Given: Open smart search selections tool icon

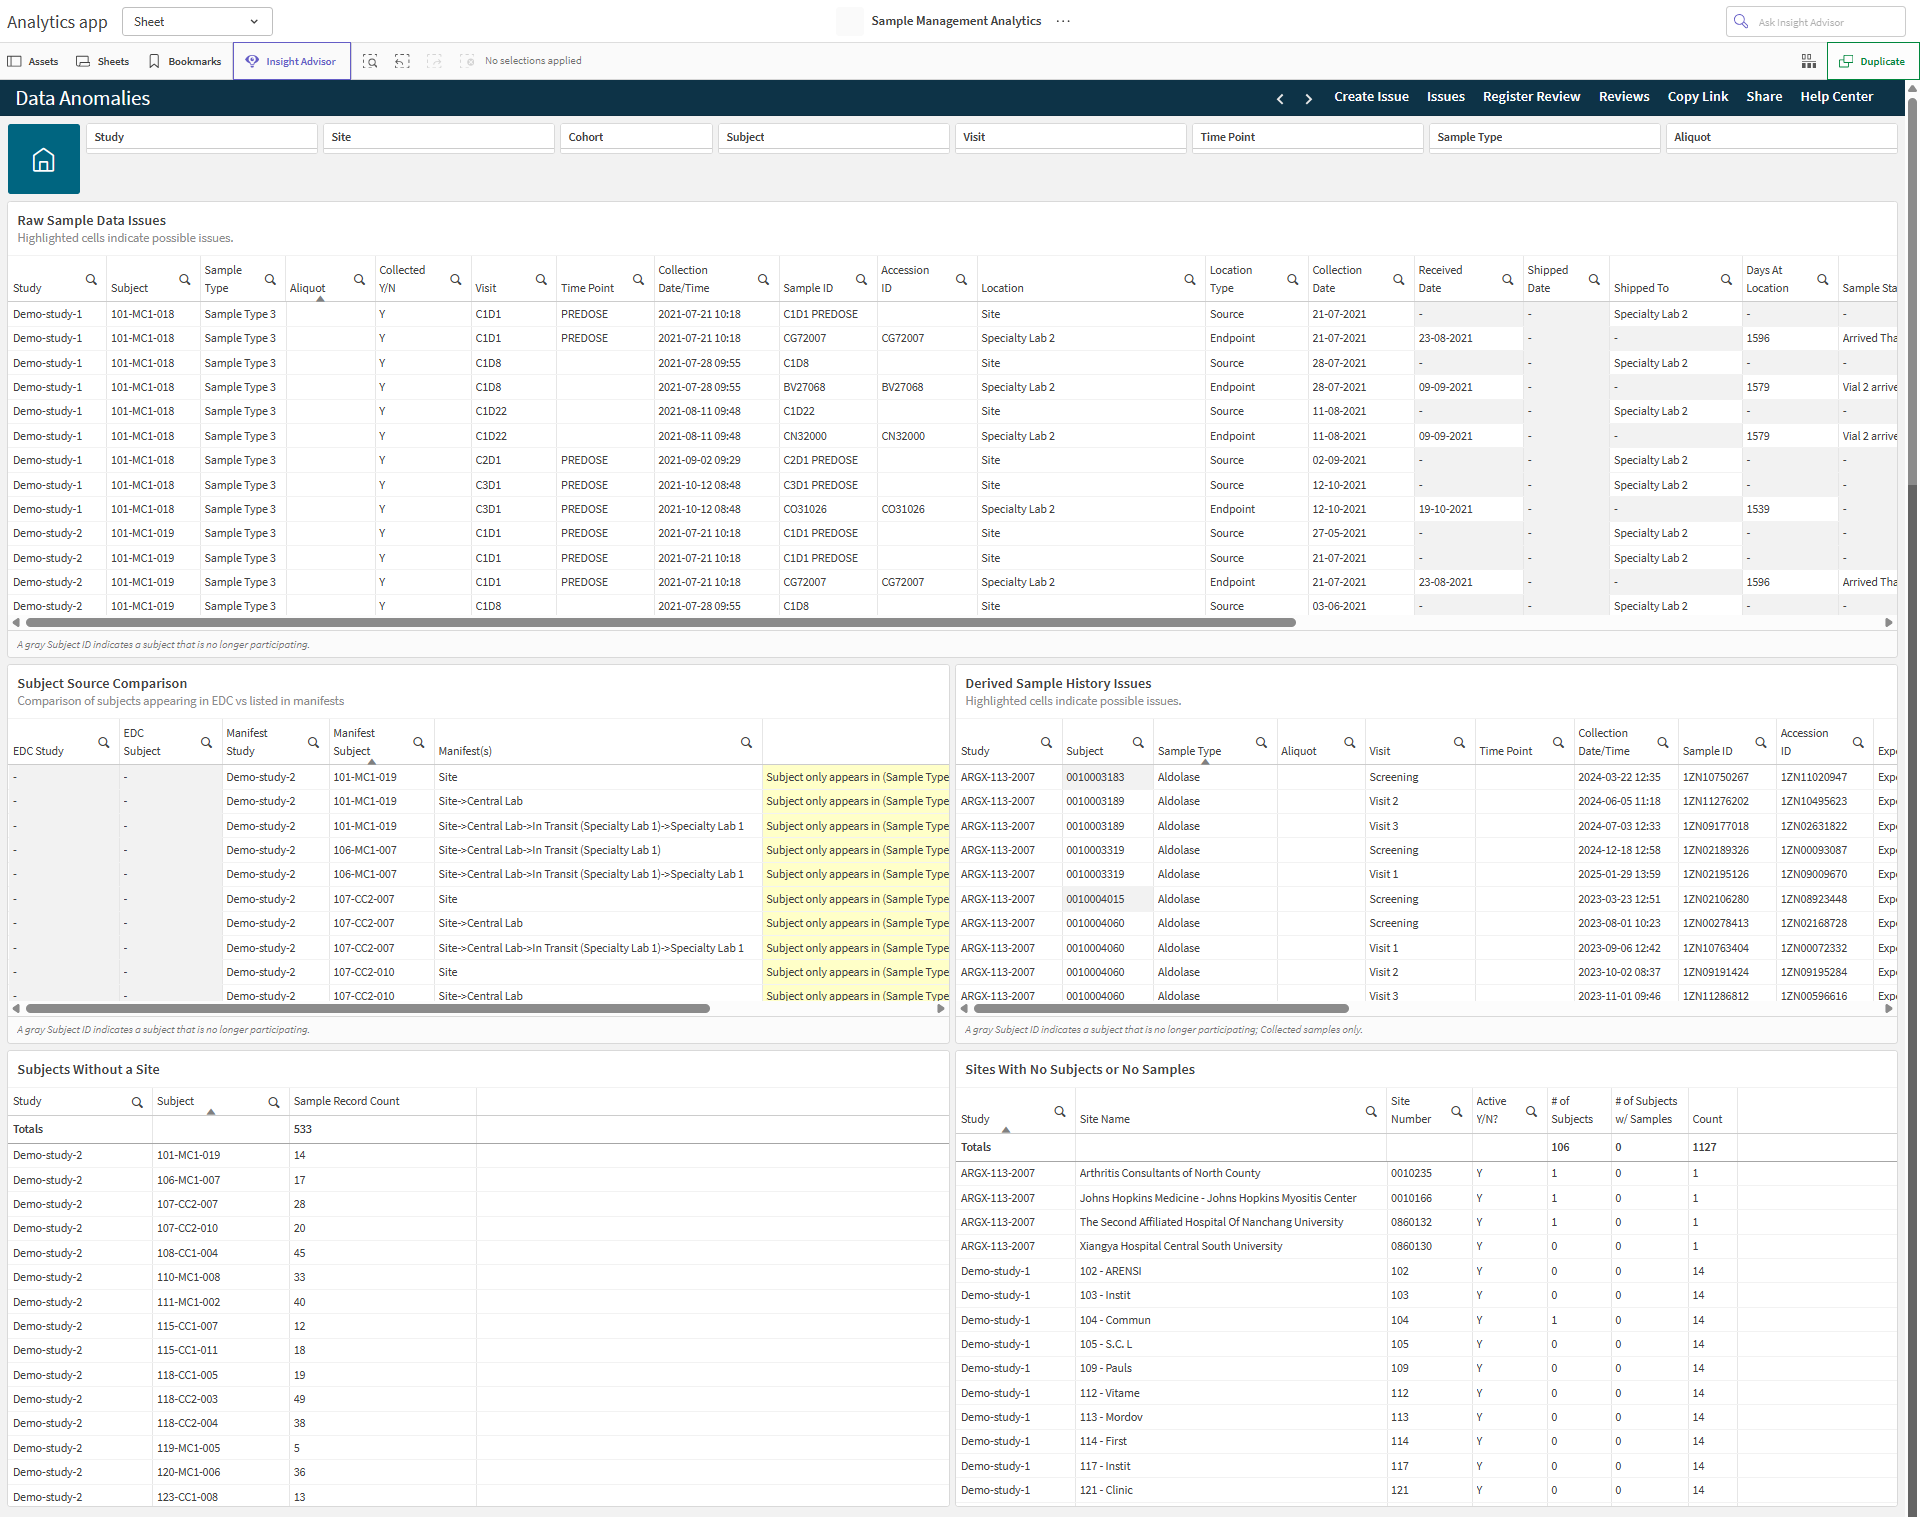Looking at the screenshot, I should 370,61.
